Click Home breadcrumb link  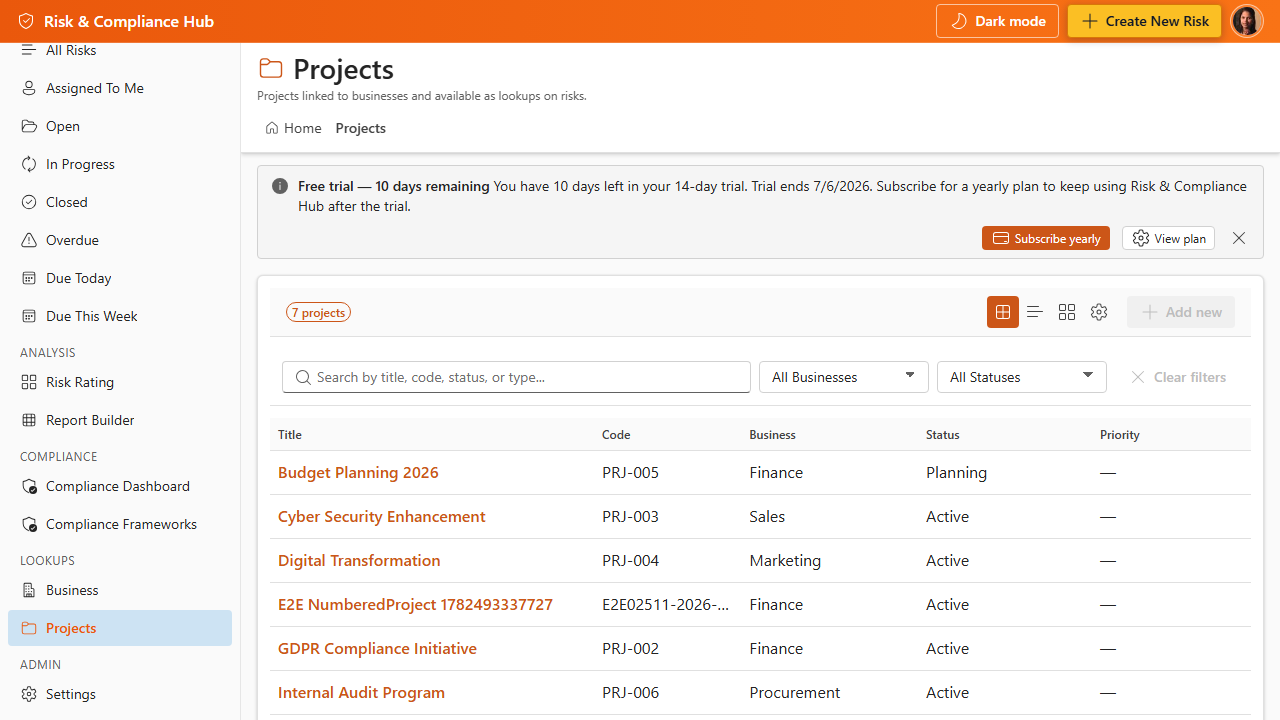pyautogui.click(x=293, y=128)
